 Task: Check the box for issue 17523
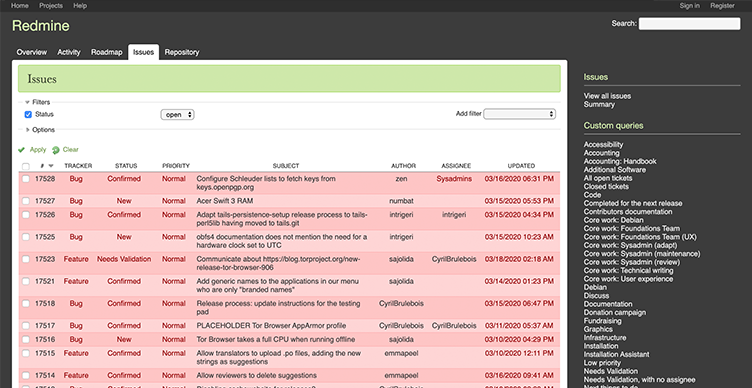click(25, 259)
